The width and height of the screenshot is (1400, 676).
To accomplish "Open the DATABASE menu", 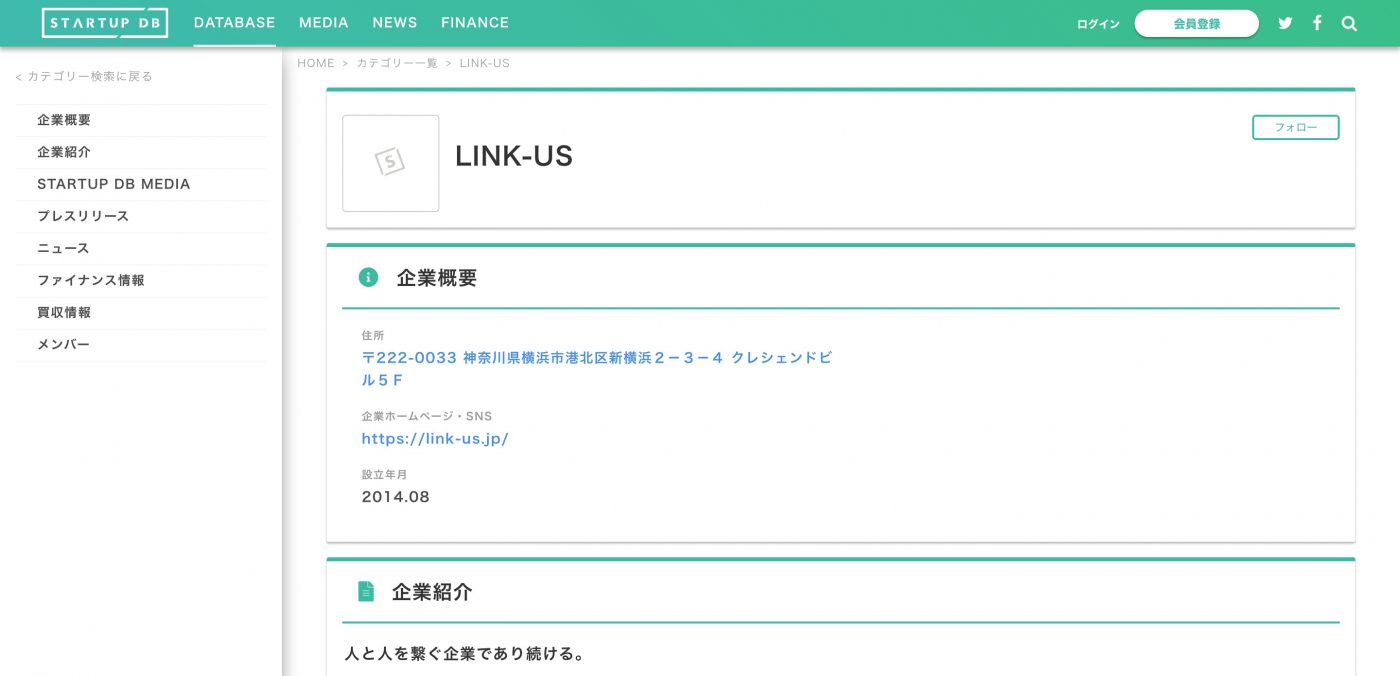I will tap(234, 22).
